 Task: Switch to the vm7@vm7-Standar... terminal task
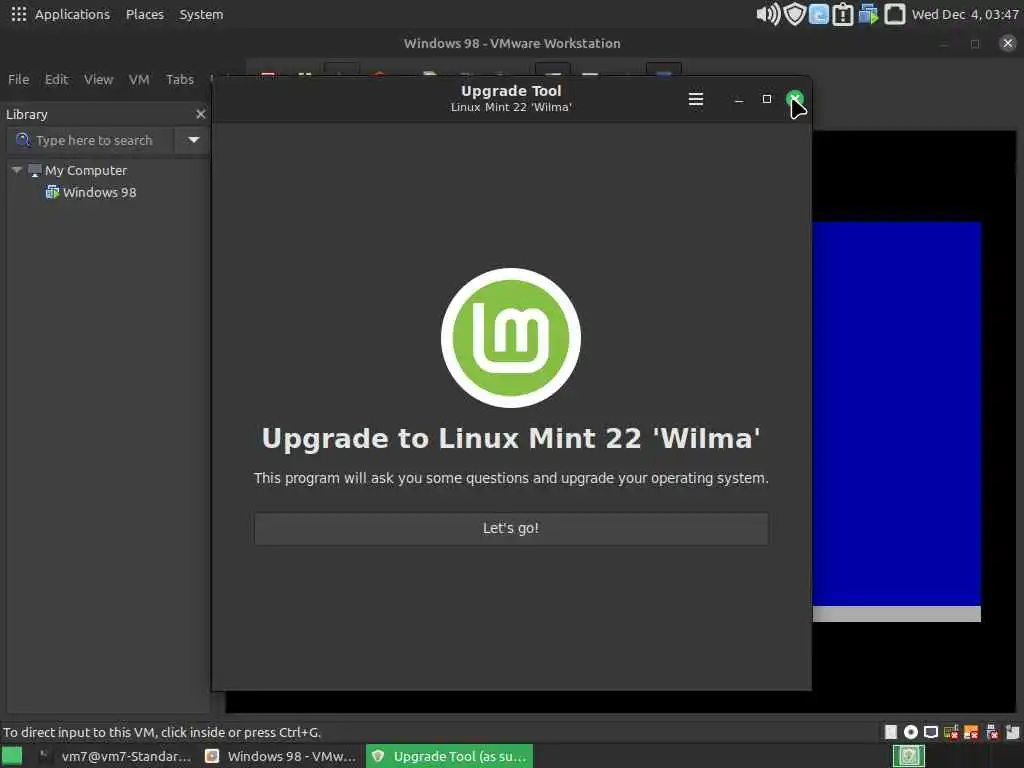tap(115, 756)
